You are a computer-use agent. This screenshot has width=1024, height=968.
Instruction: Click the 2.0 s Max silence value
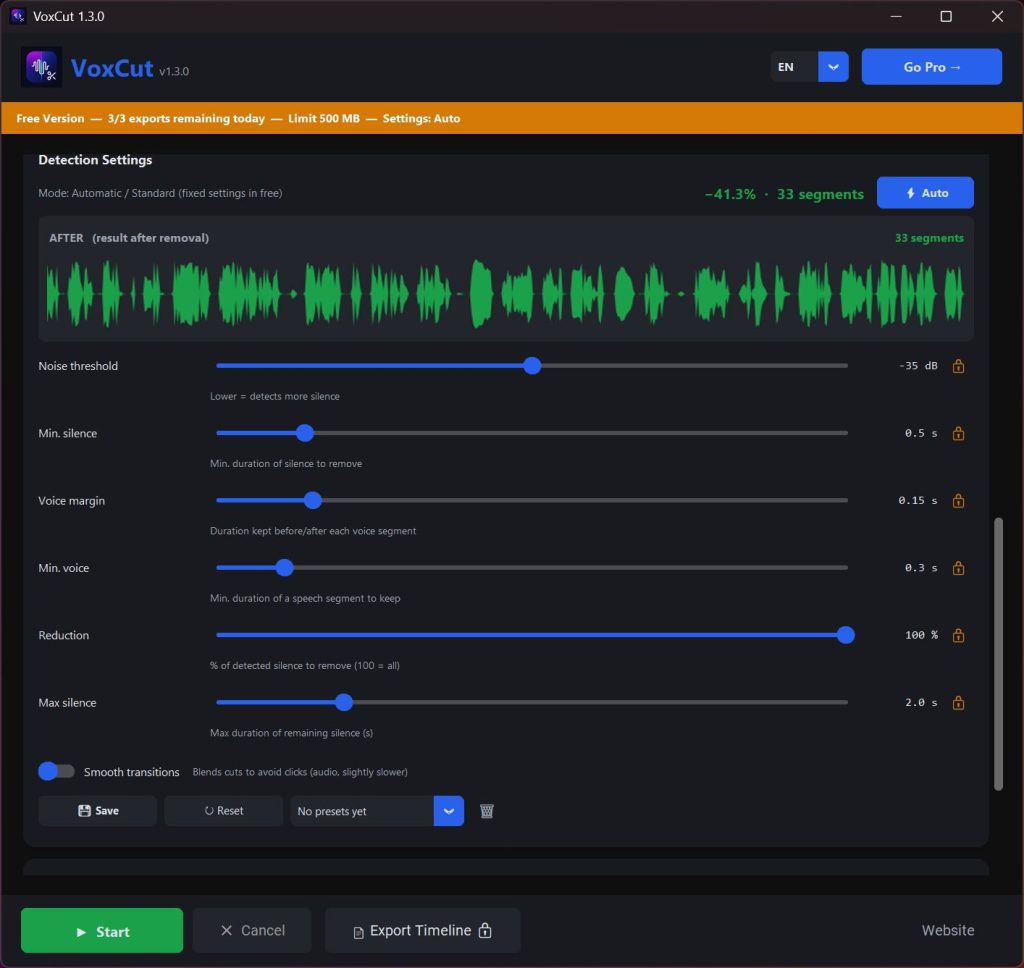921,702
